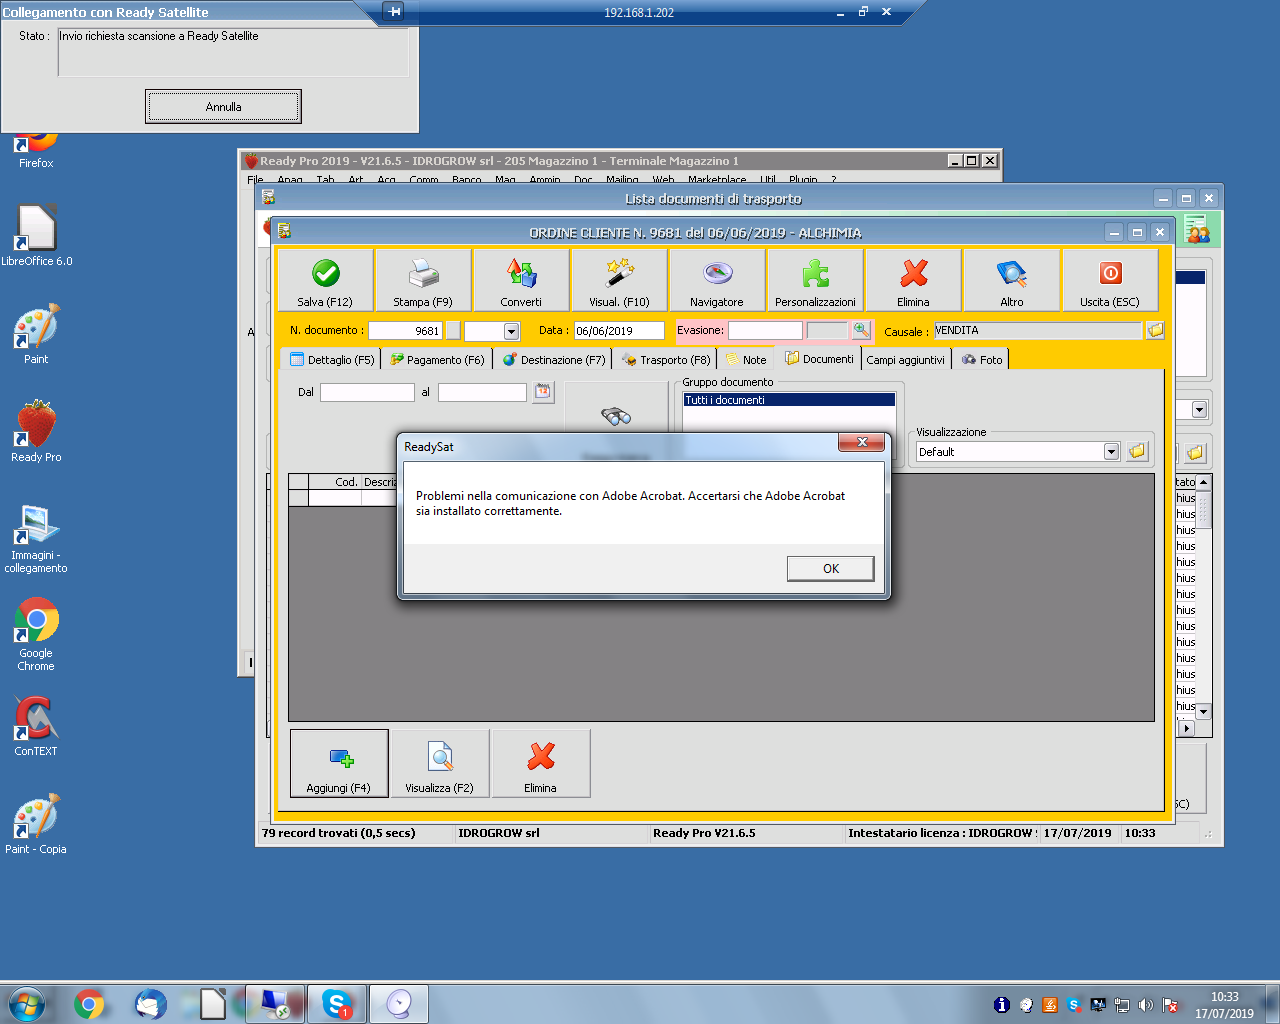Click the Uscita (ESC) power icon
The height and width of the screenshot is (1024, 1280).
point(1110,273)
